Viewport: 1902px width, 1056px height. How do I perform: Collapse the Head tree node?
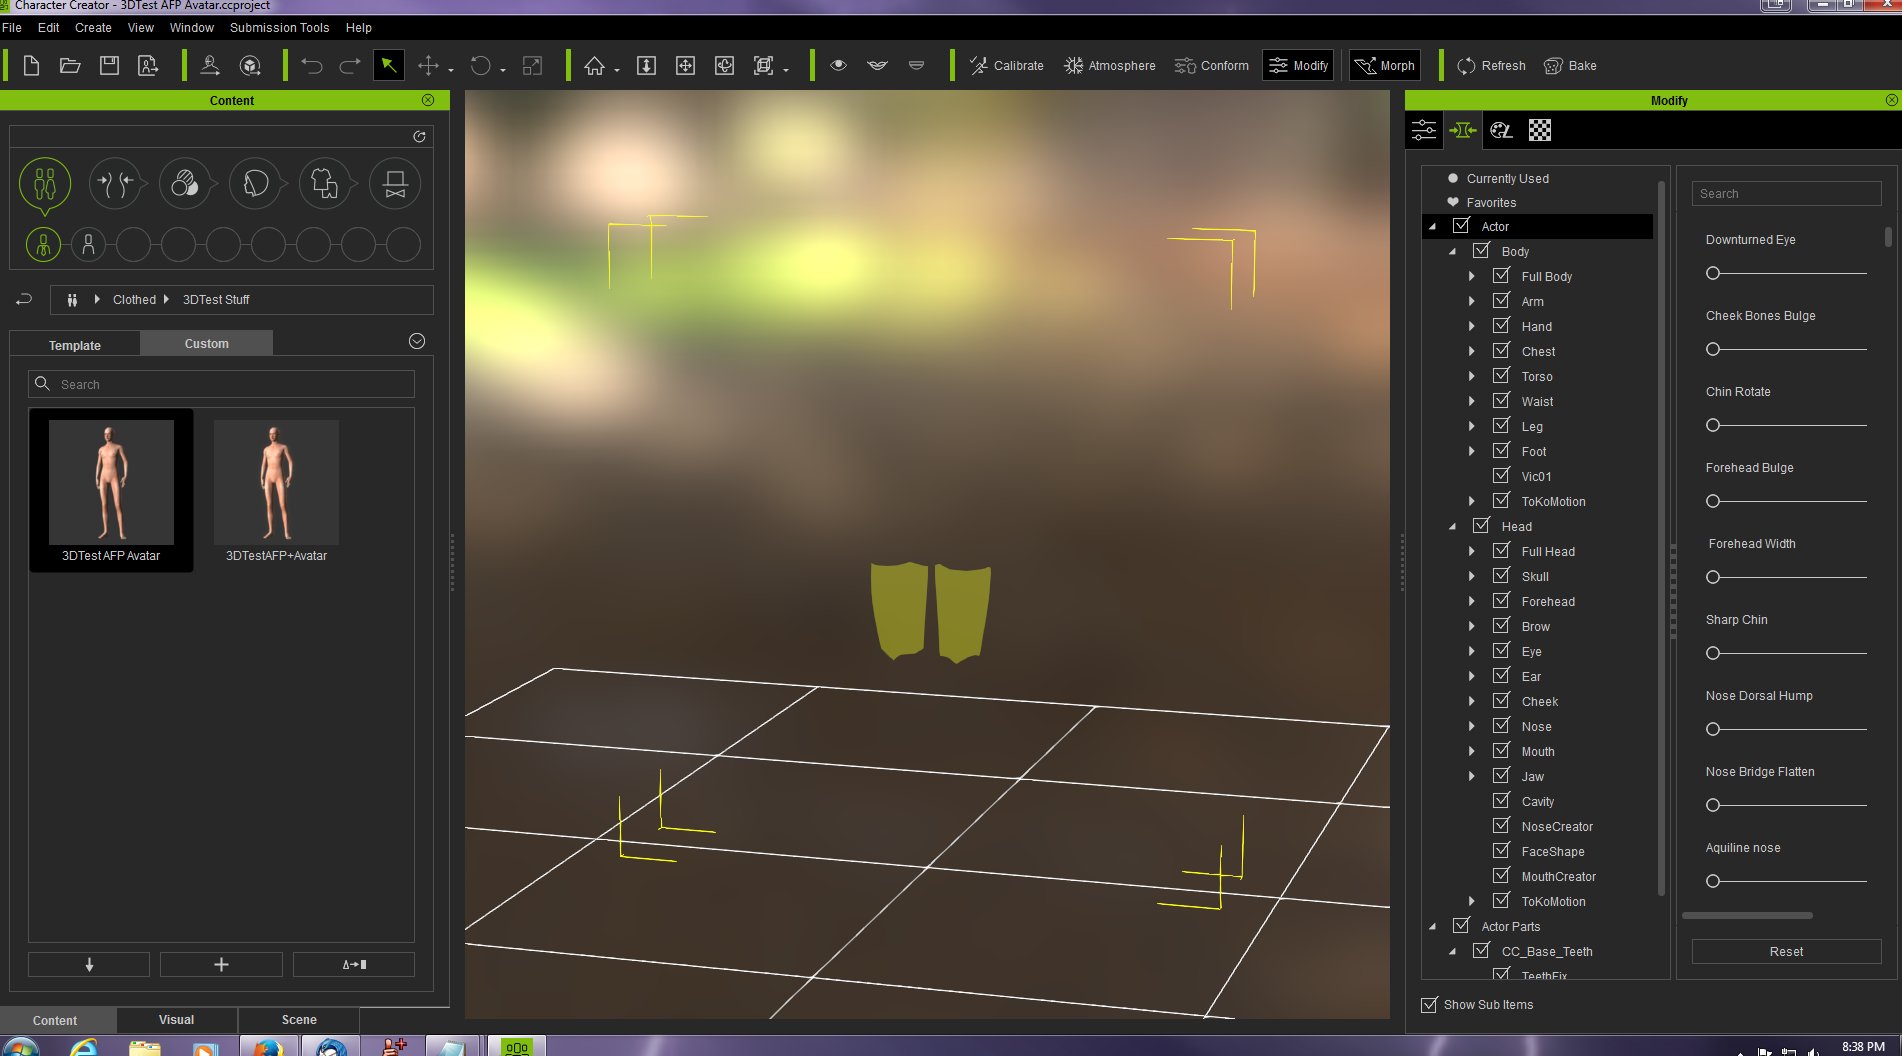[x=1452, y=527]
